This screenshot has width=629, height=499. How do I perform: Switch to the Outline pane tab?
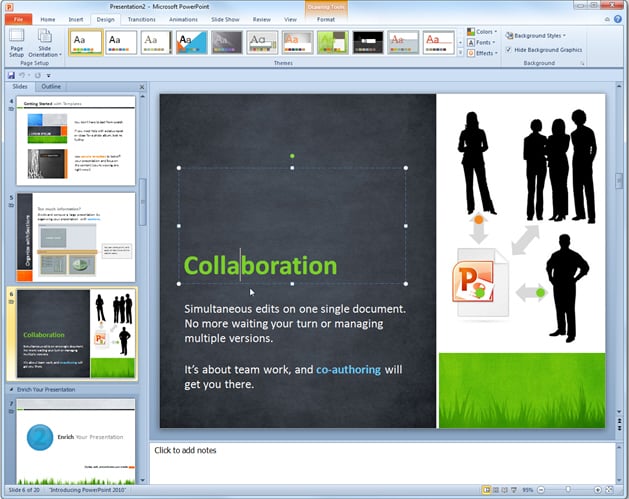(x=51, y=87)
